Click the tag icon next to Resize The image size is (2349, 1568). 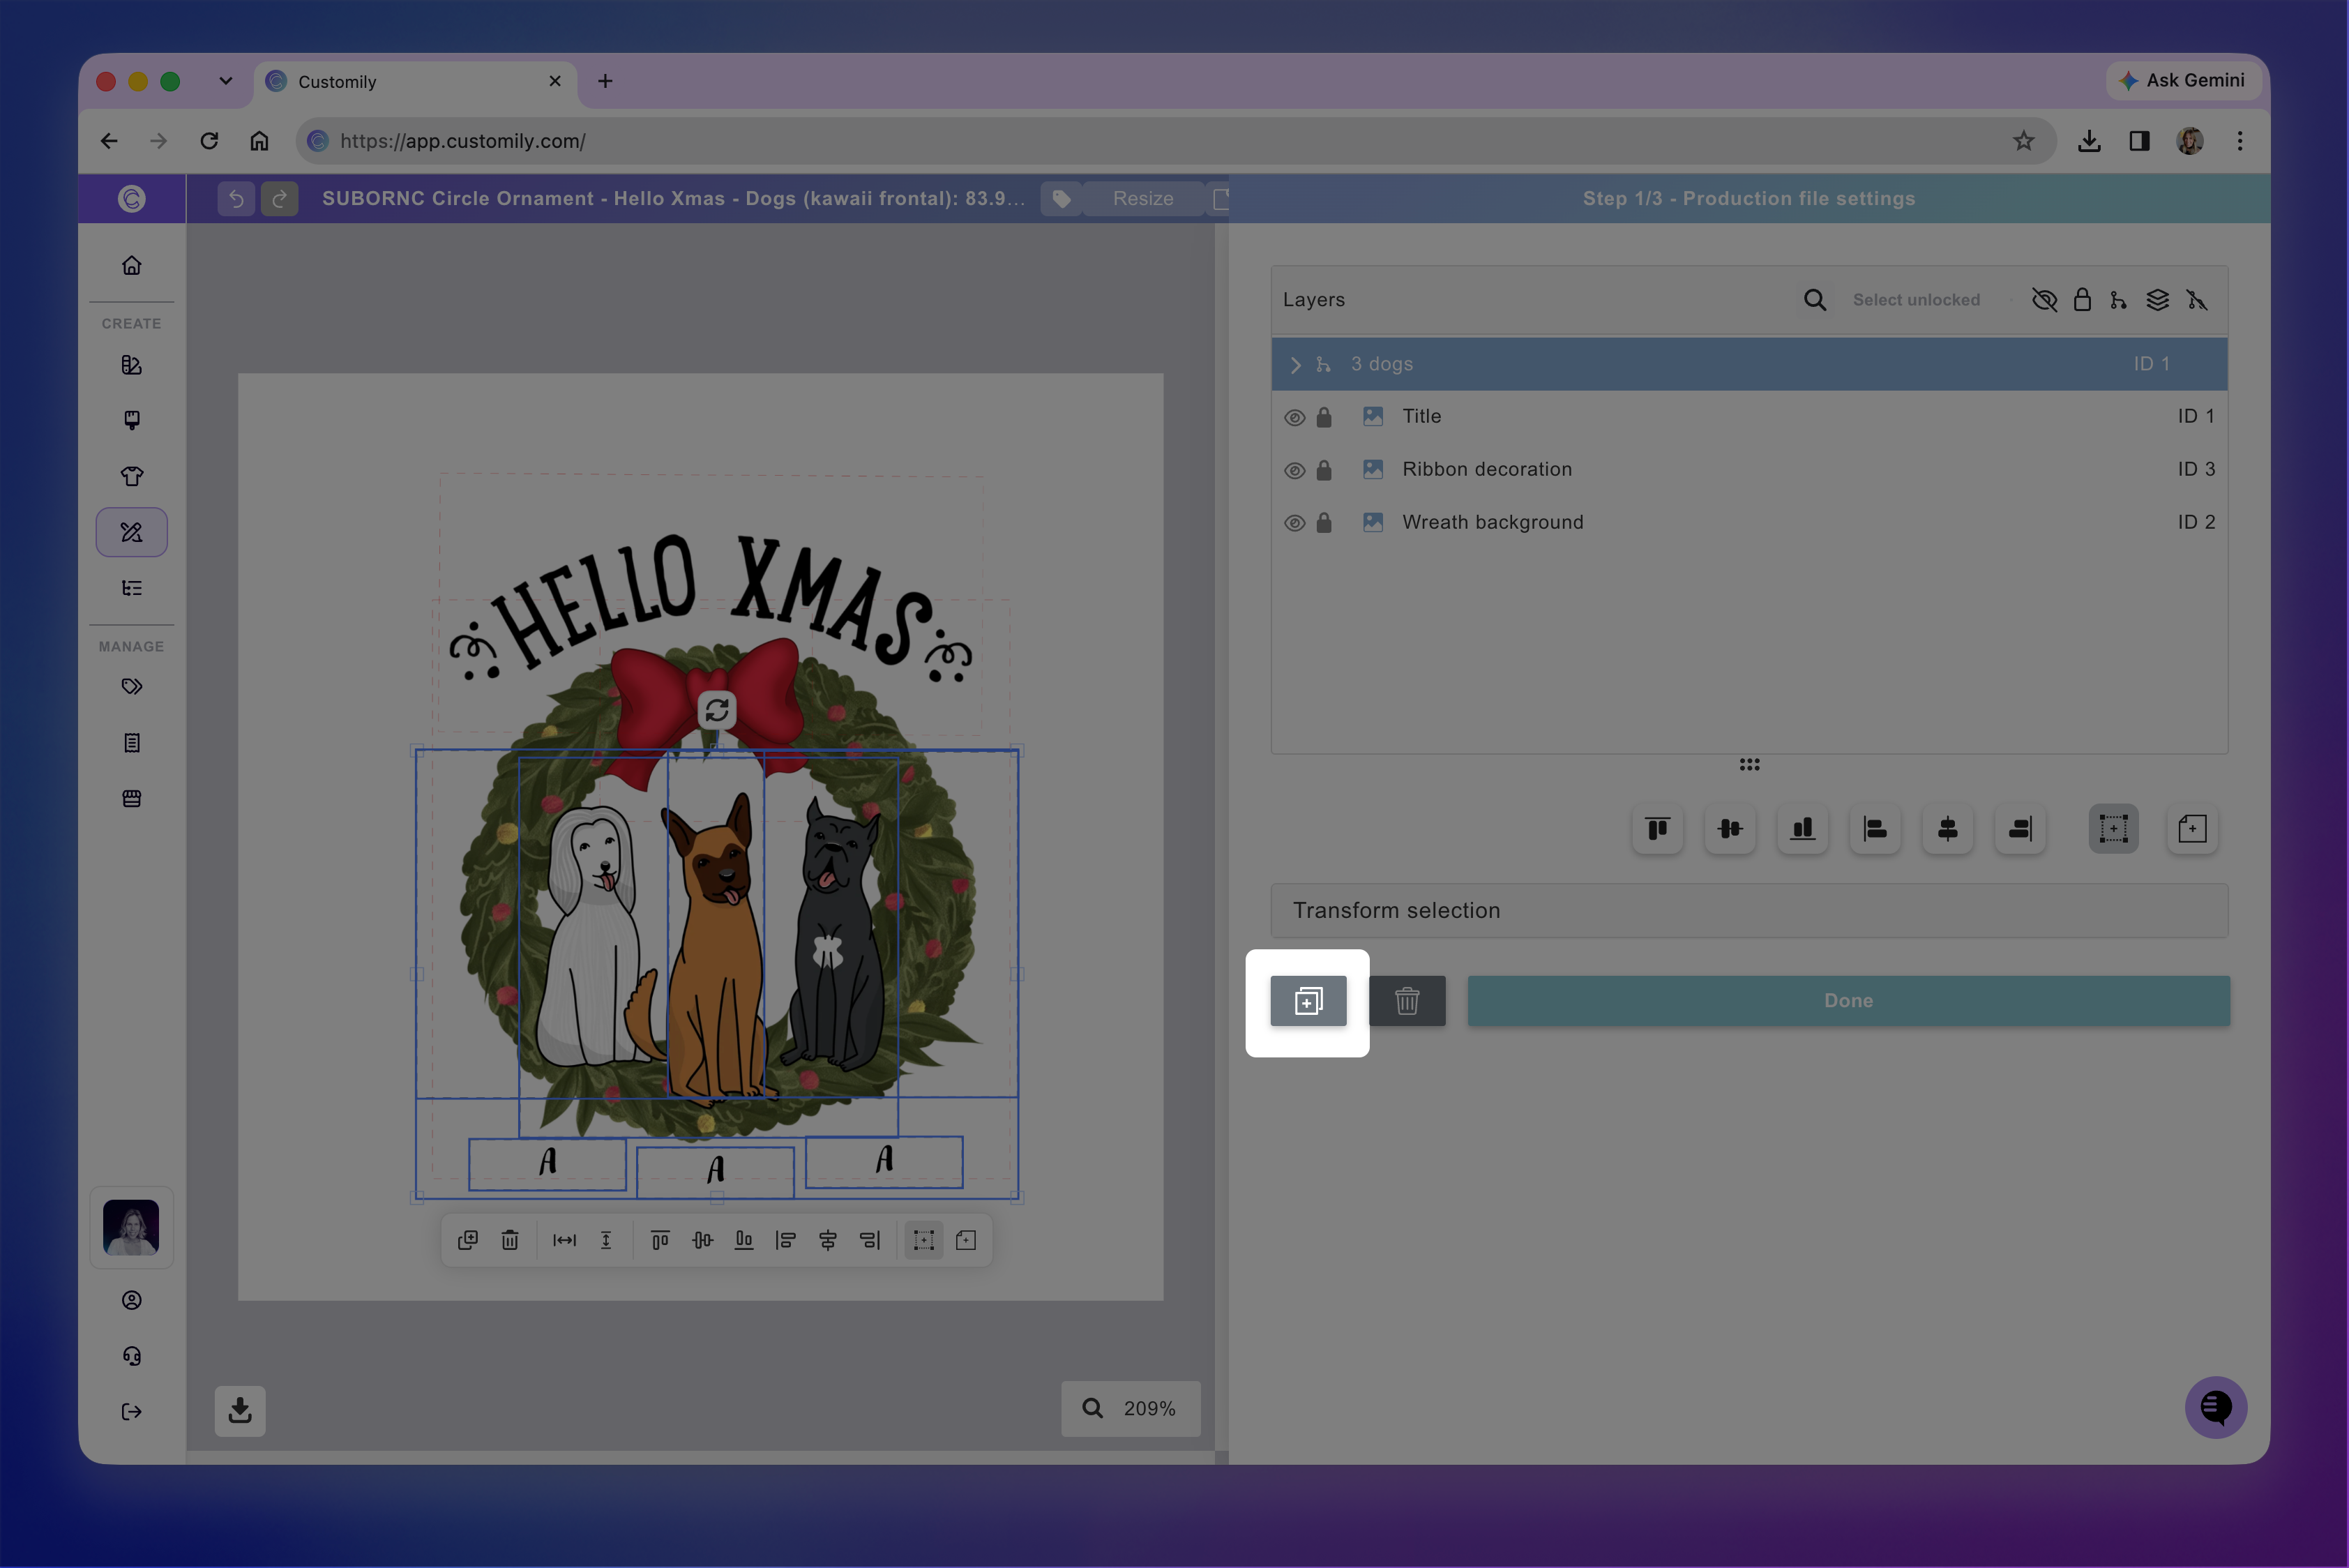click(x=1062, y=199)
